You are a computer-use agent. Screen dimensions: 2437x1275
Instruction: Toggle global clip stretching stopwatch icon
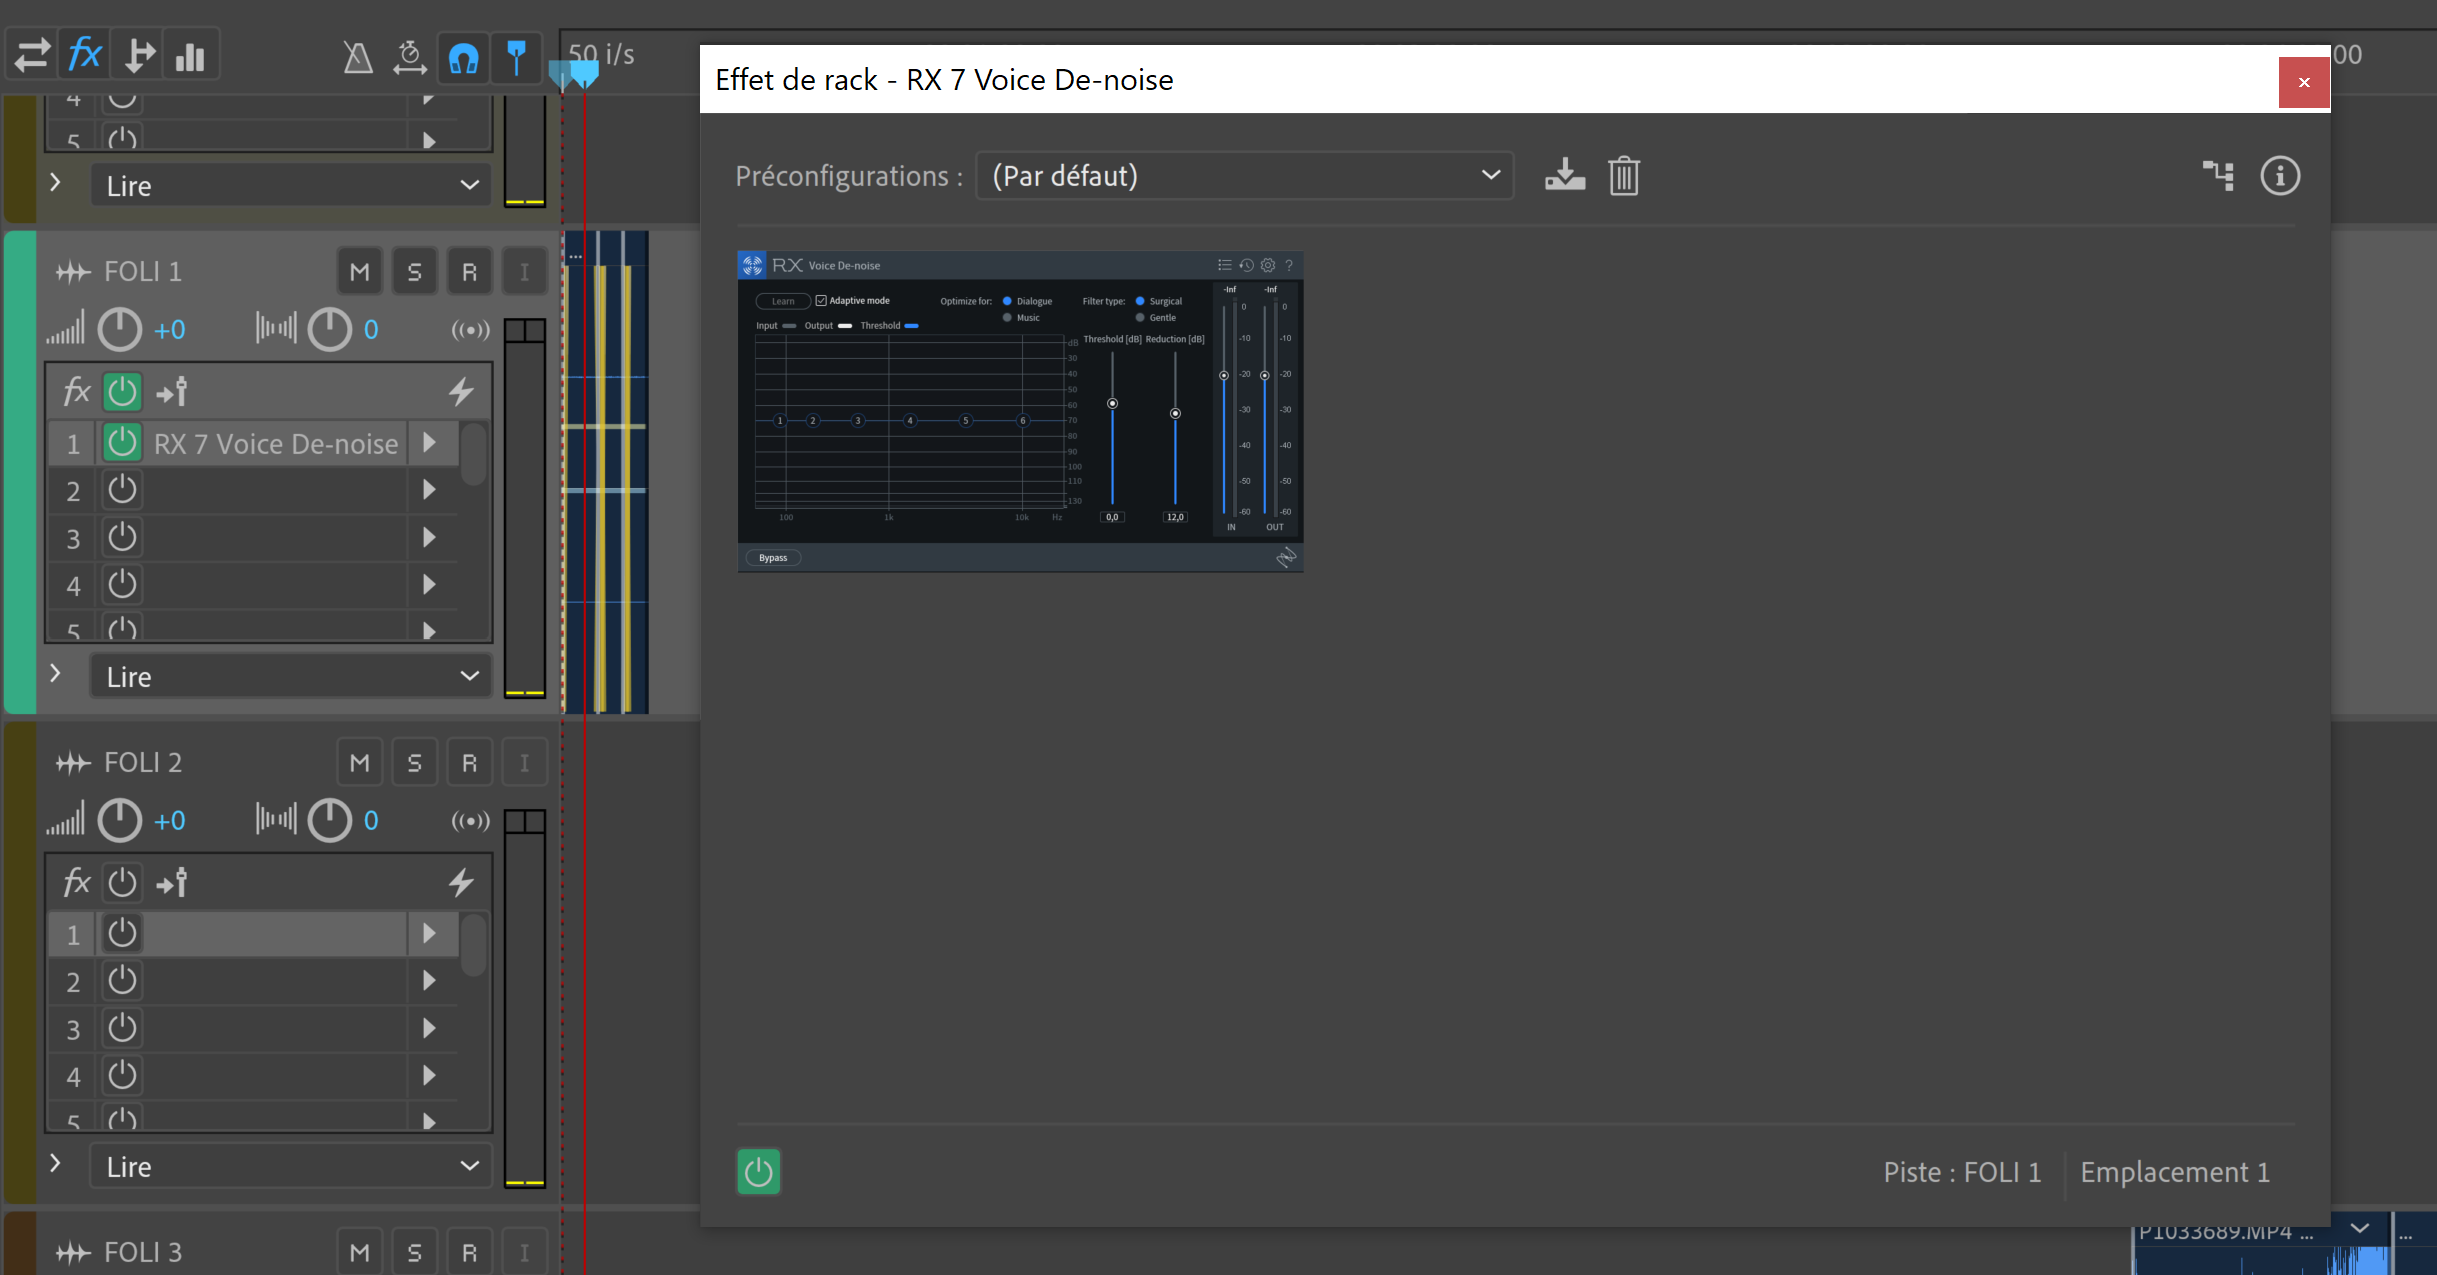409,57
